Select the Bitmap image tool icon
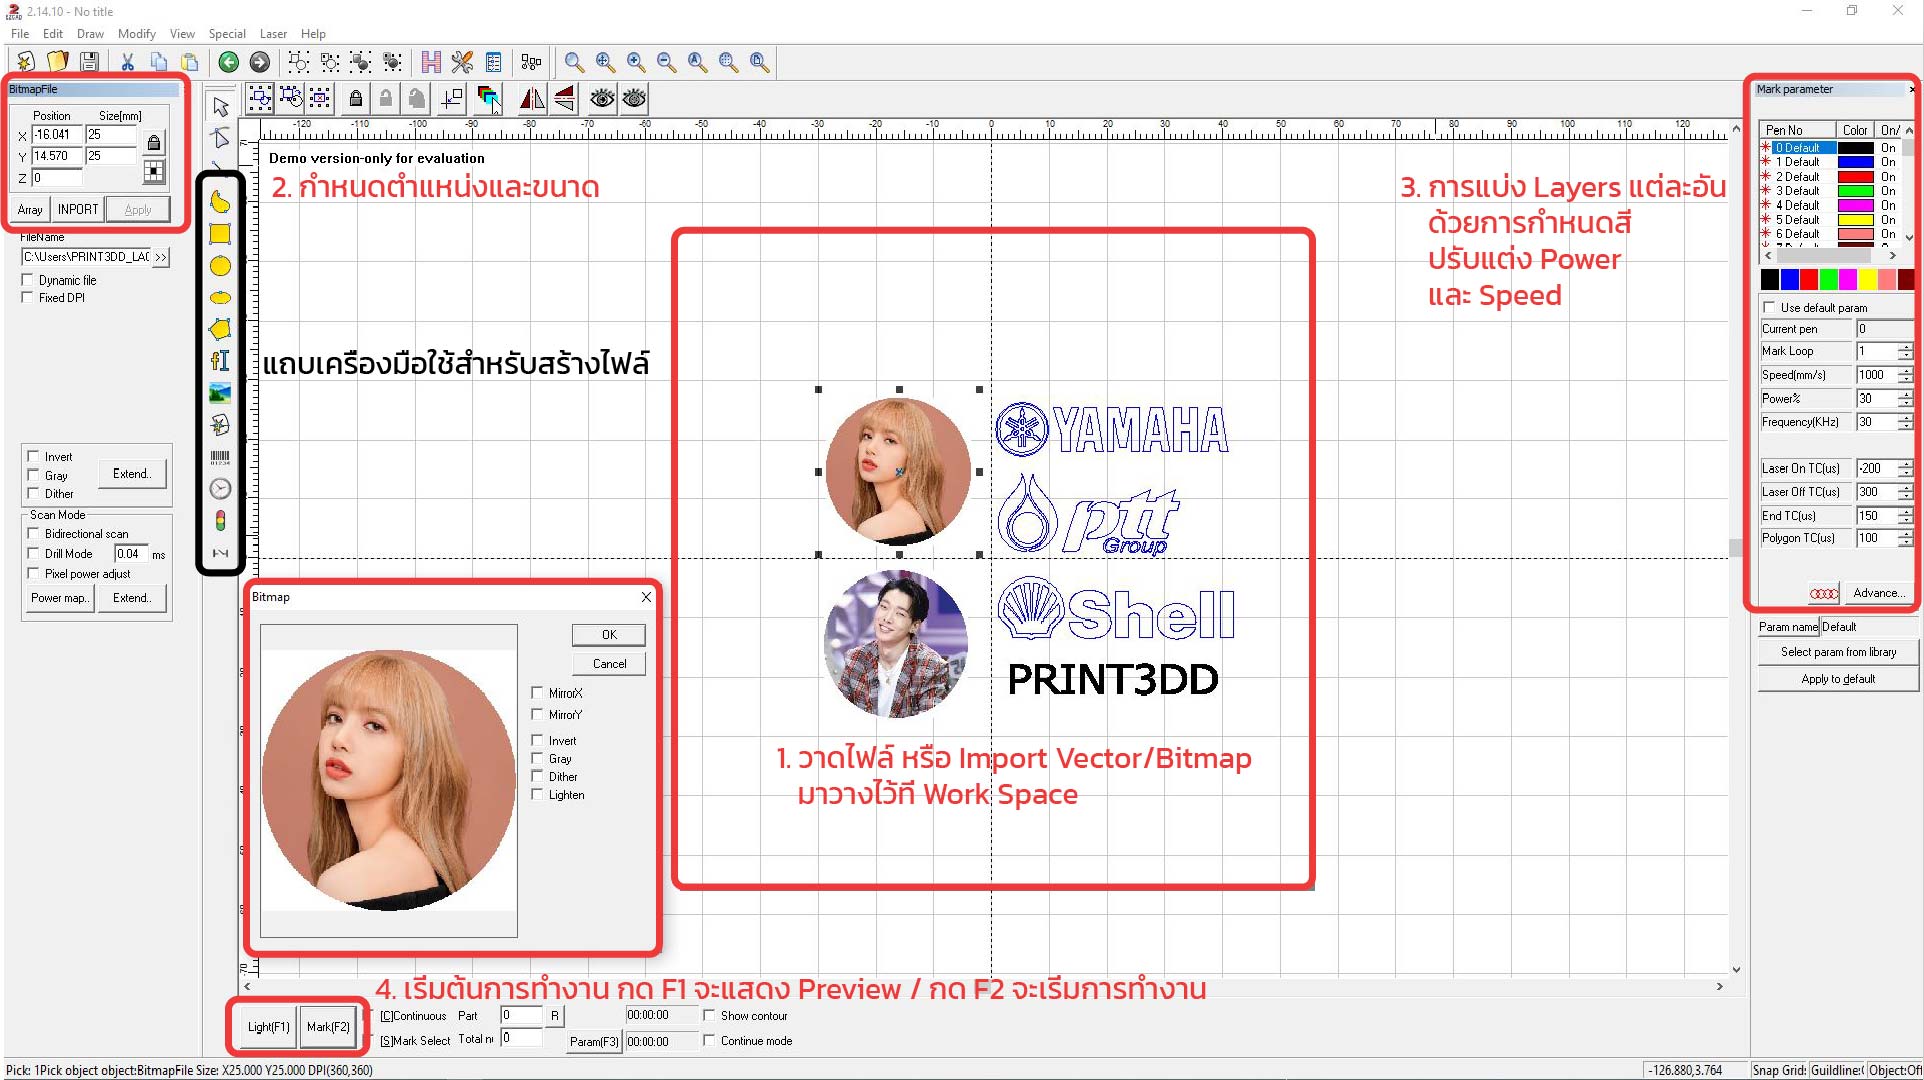This screenshot has width=1924, height=1080. coord(220,393)
